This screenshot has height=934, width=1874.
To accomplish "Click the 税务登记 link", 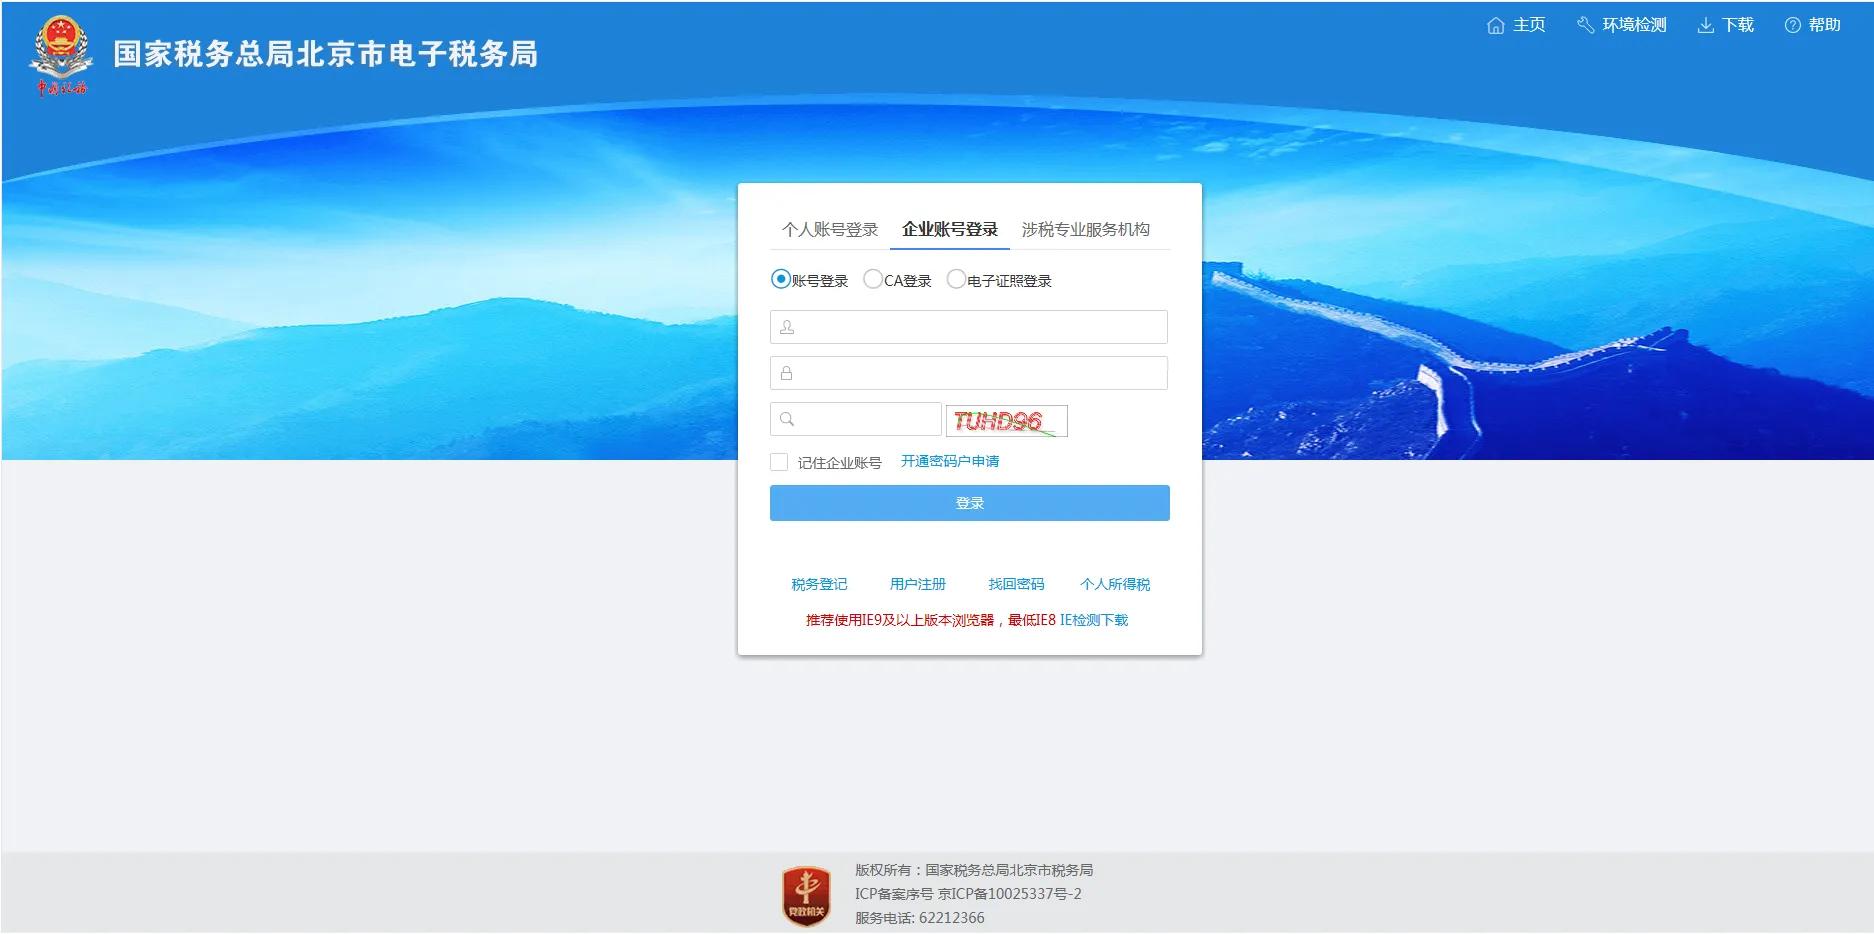I will pos(820,584).
